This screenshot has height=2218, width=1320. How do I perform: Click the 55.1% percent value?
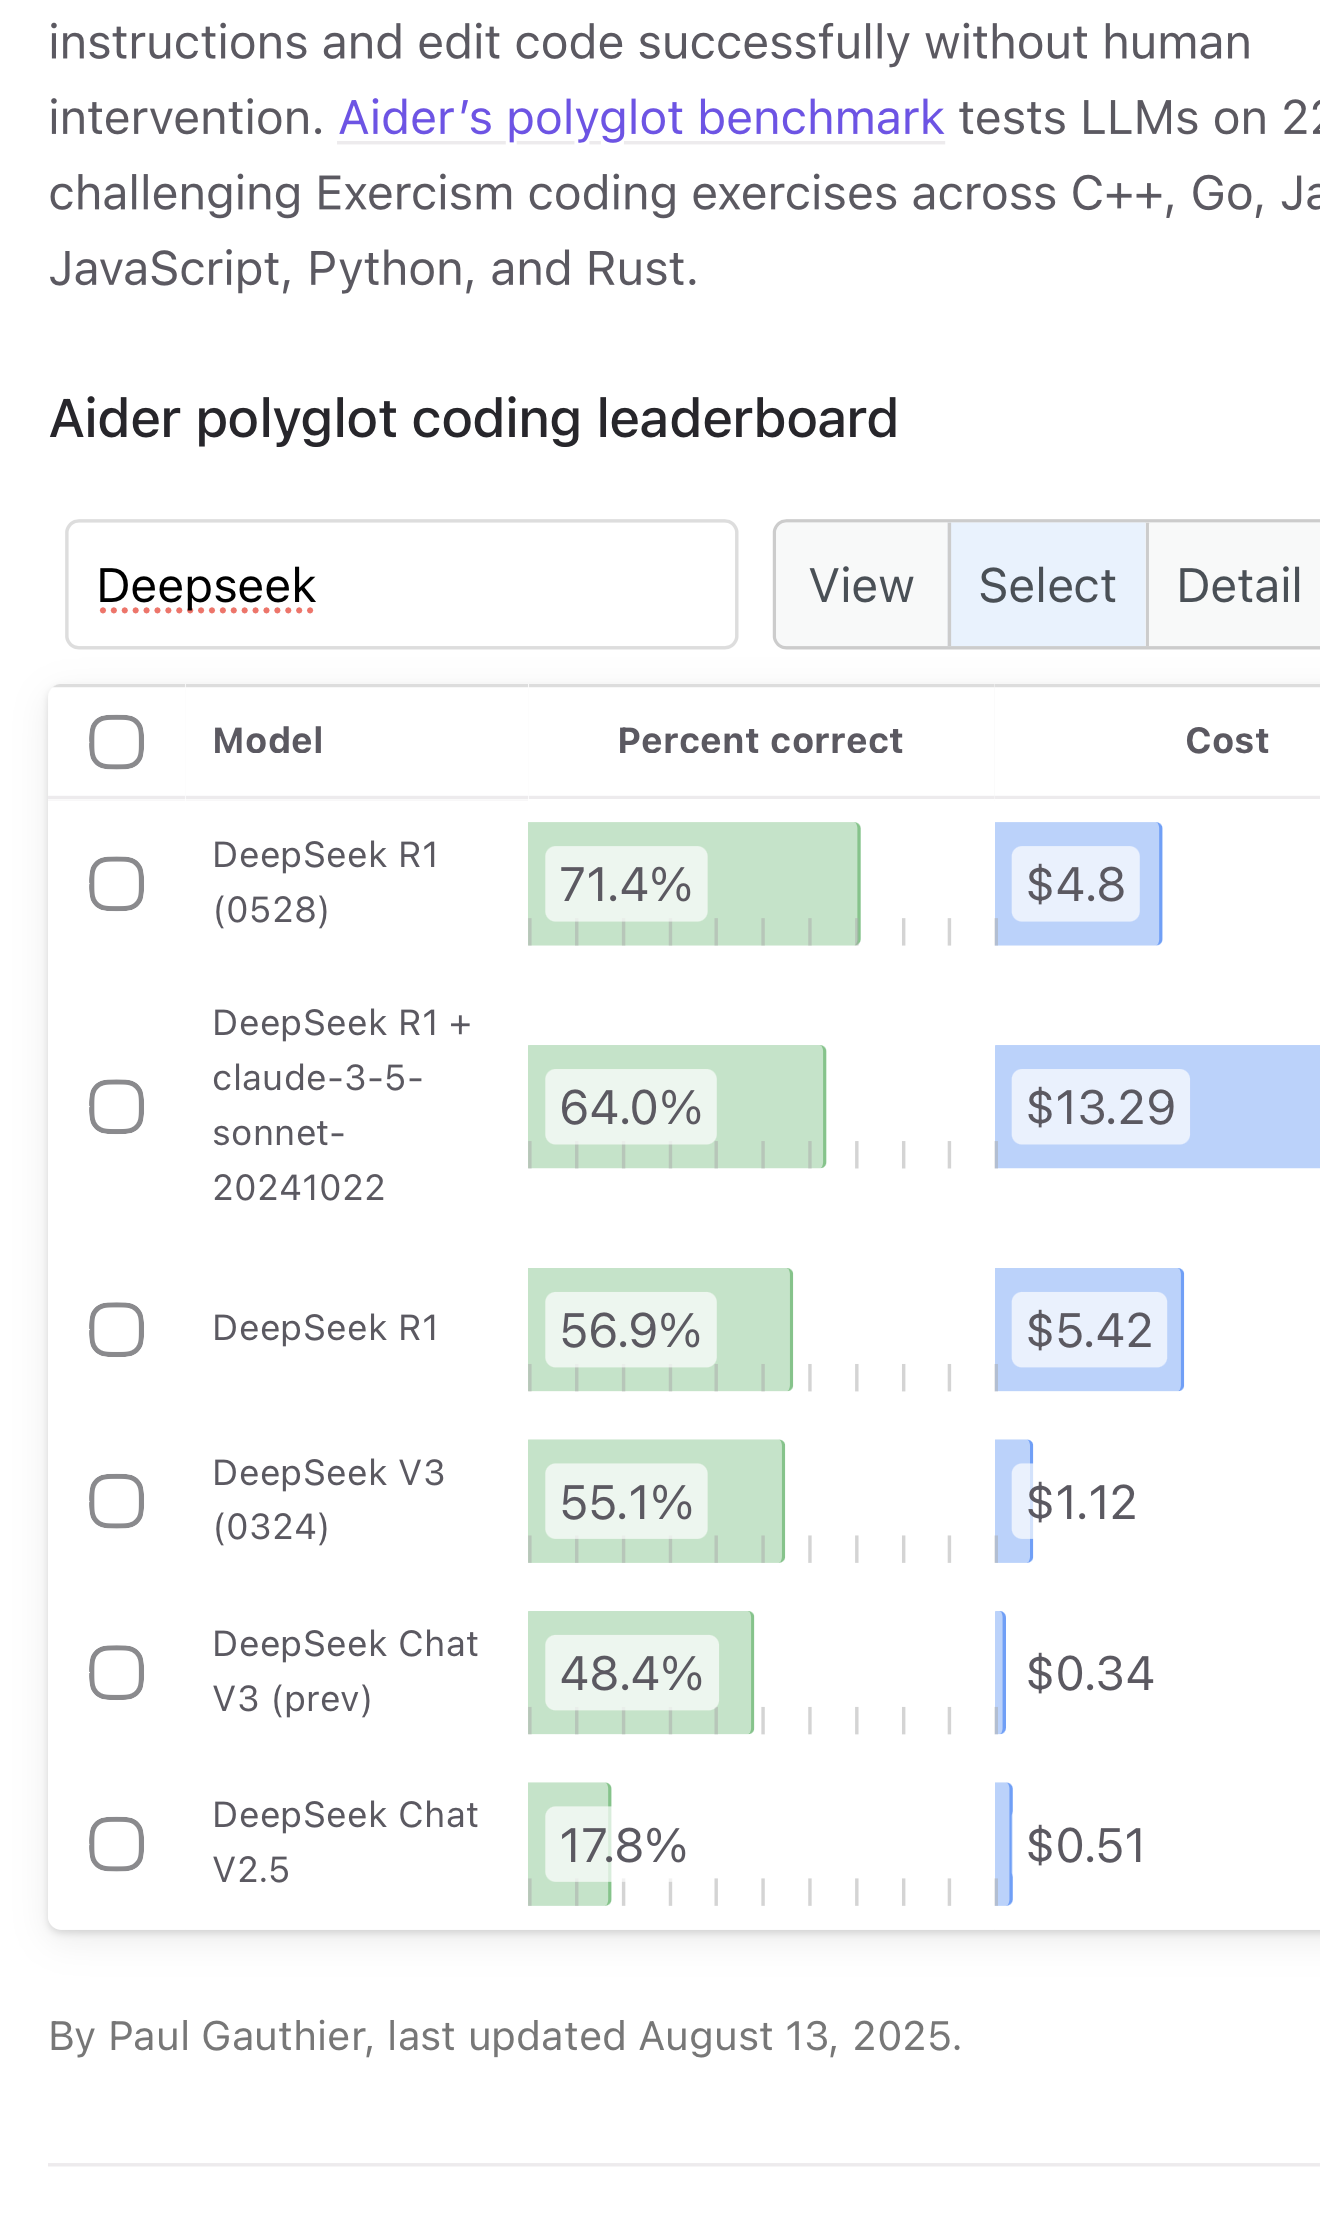coord(627,1501)
